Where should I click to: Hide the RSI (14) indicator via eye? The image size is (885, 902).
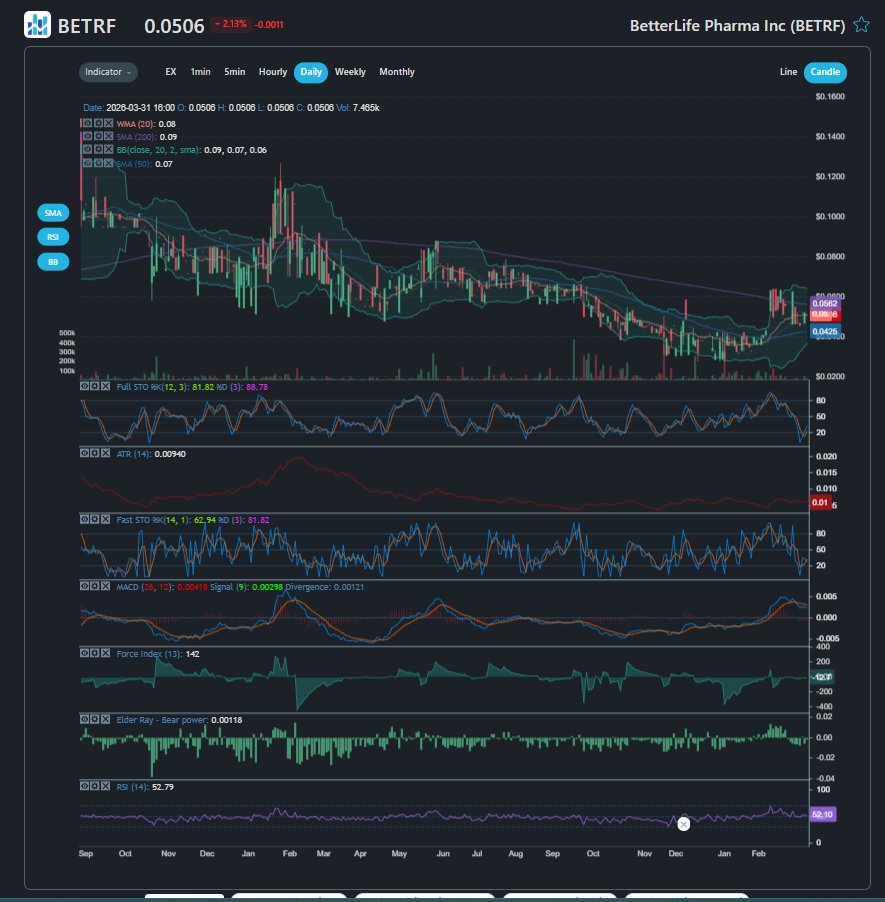pyautogui.click(x=85, y=786)
